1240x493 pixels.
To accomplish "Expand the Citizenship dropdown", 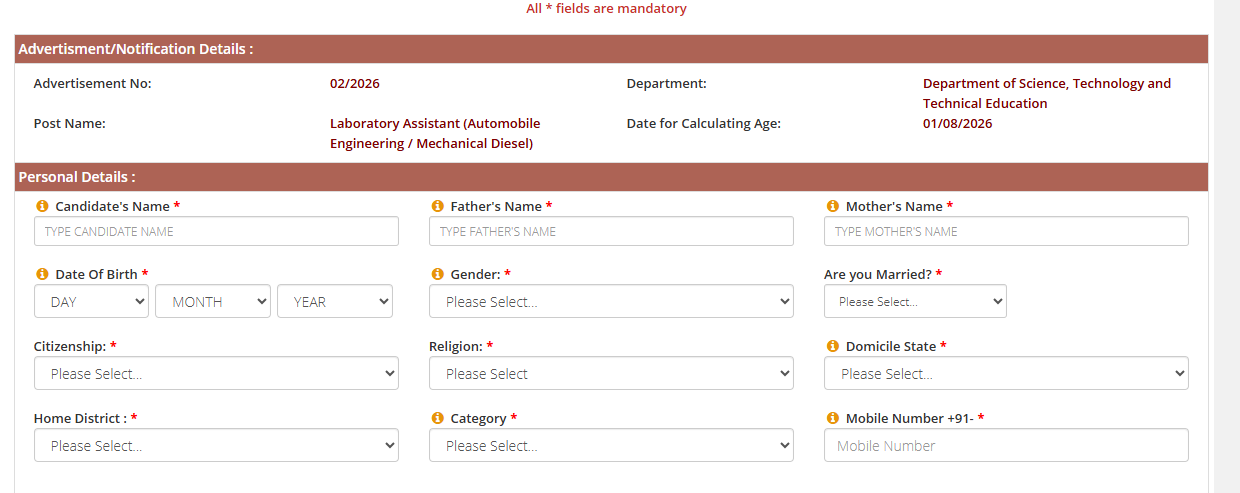I will tap(216, 373).
